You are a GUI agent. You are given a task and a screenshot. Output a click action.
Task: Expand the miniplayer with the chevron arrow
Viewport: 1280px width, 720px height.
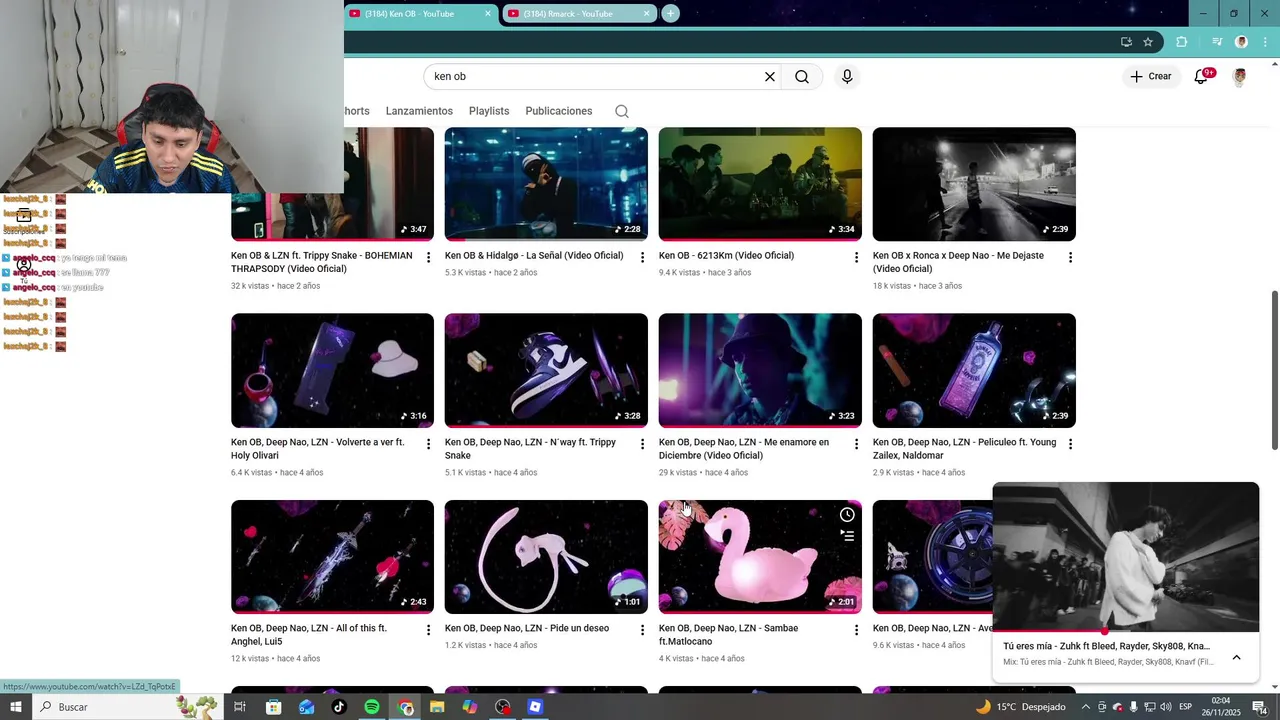(1236, 657)
